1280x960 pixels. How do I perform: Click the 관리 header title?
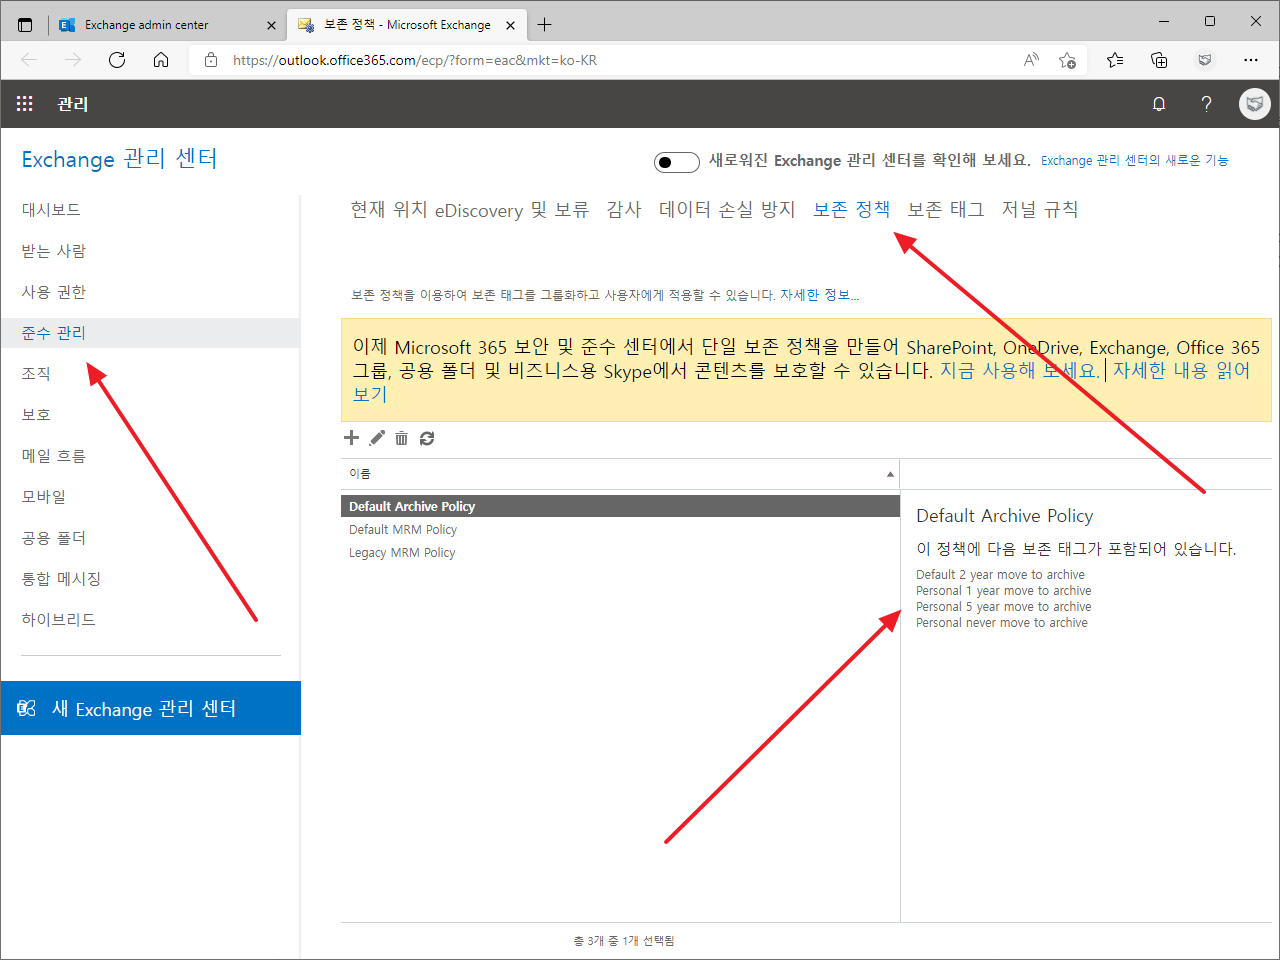click(73, 104)
